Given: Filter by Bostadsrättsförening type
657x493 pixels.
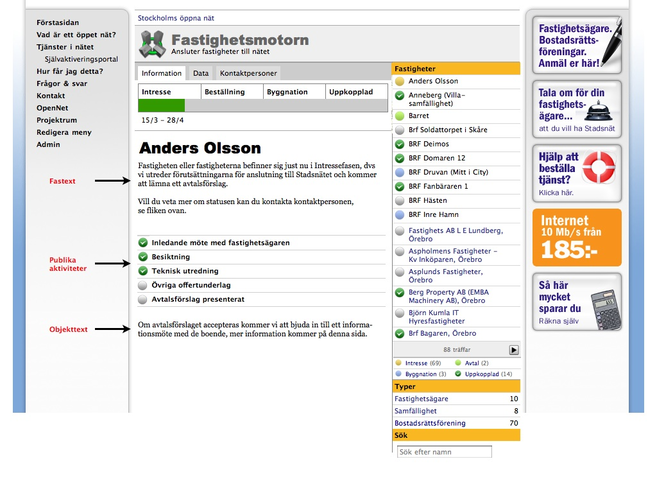Looking at the screenshot, I should pyautogui.click(x=430, y=423).
